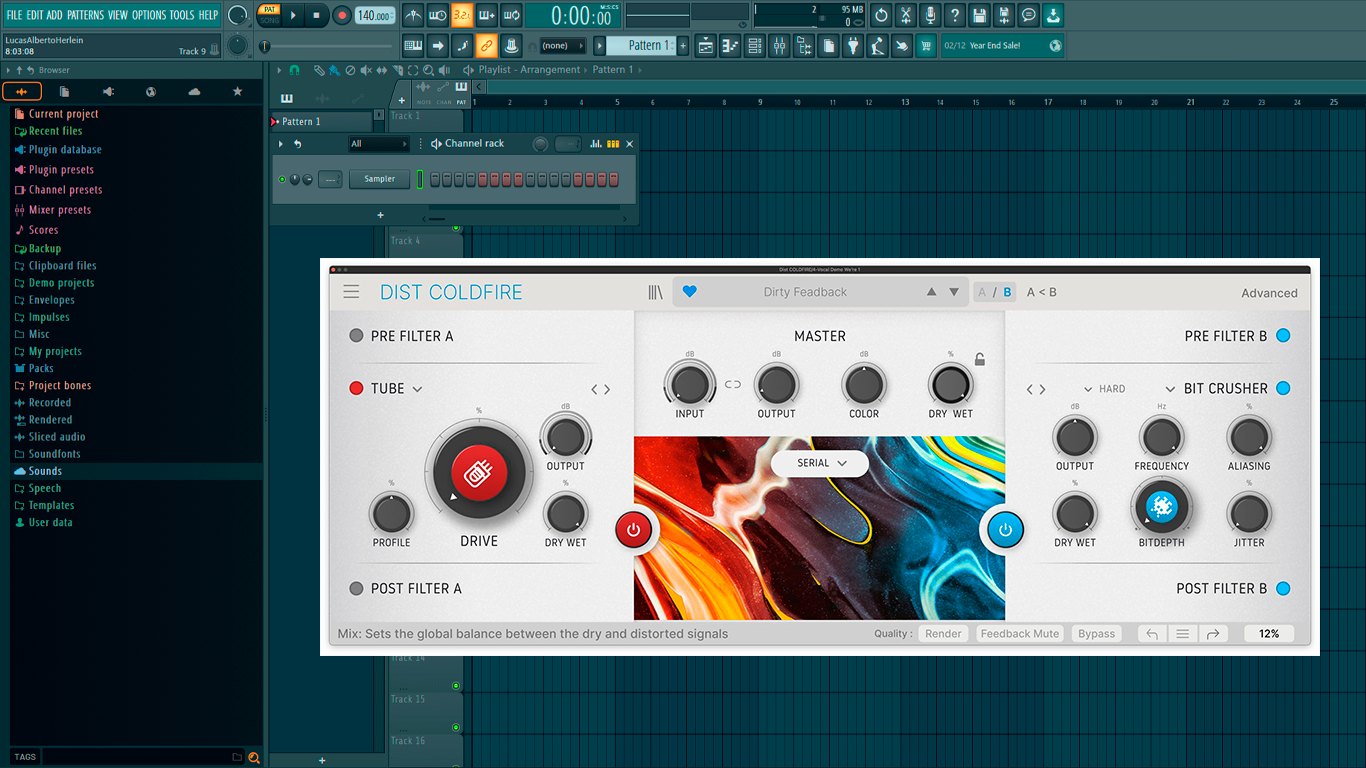Open the mixer from toolbar
Viewport: 1366px width, 768px height.
pyautogui.click(x=780, y=46)
